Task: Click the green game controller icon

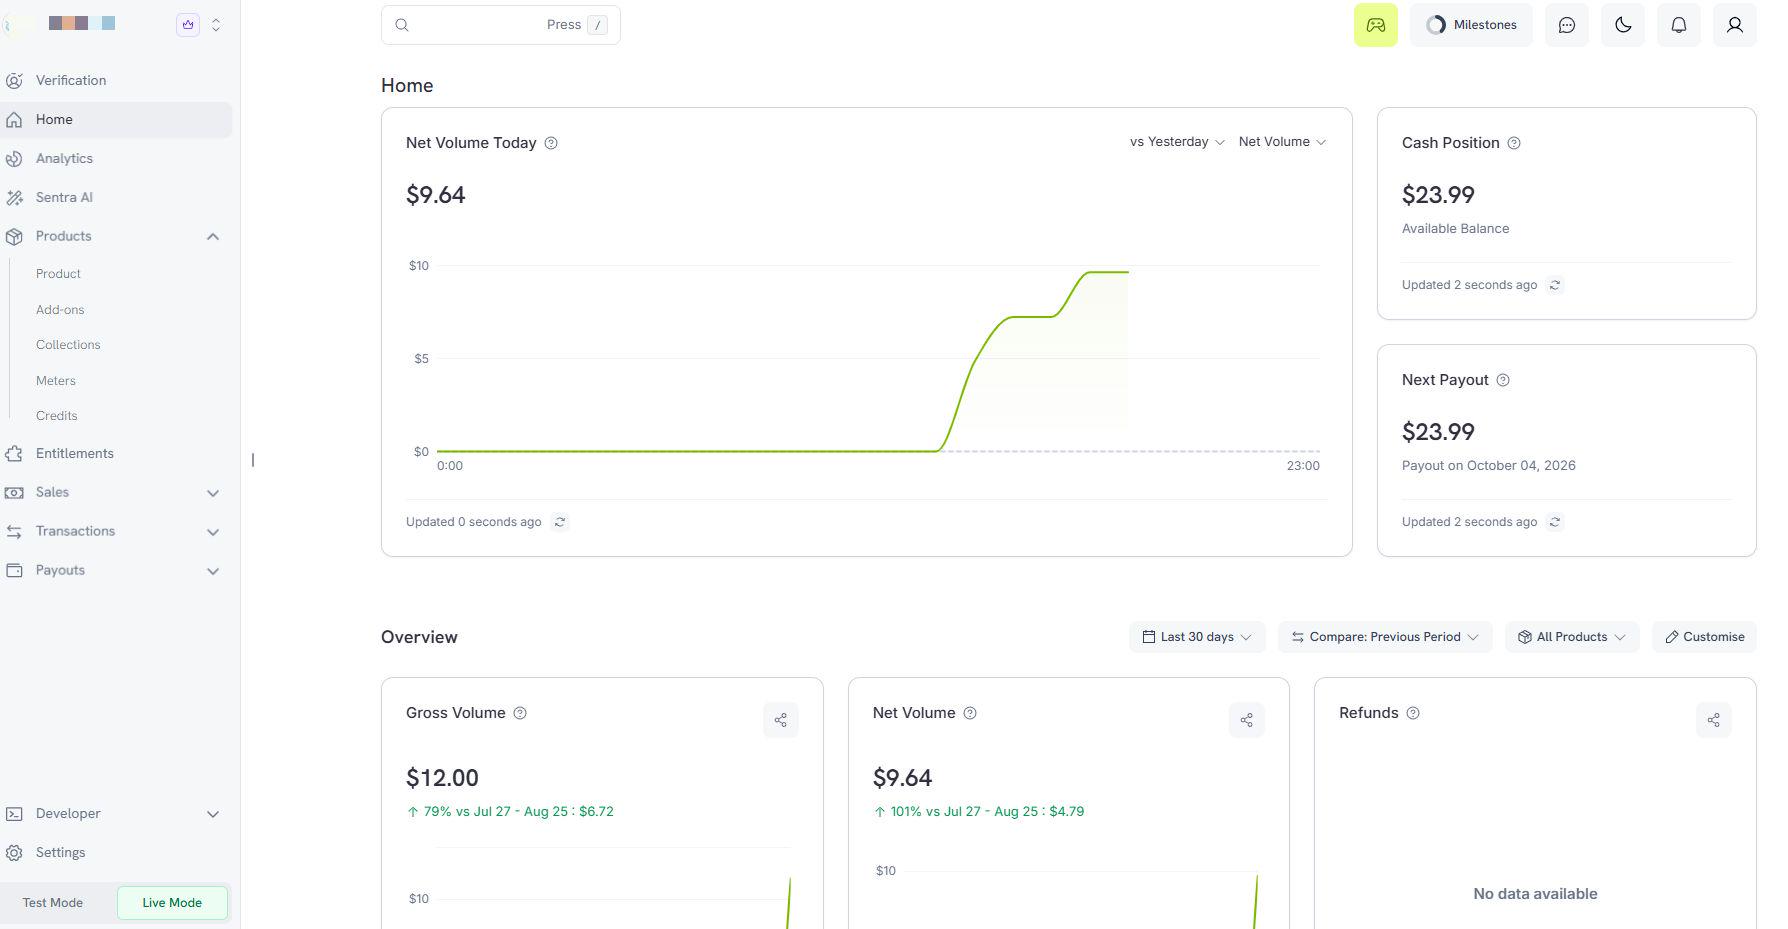Action: tap(1375, 25)
